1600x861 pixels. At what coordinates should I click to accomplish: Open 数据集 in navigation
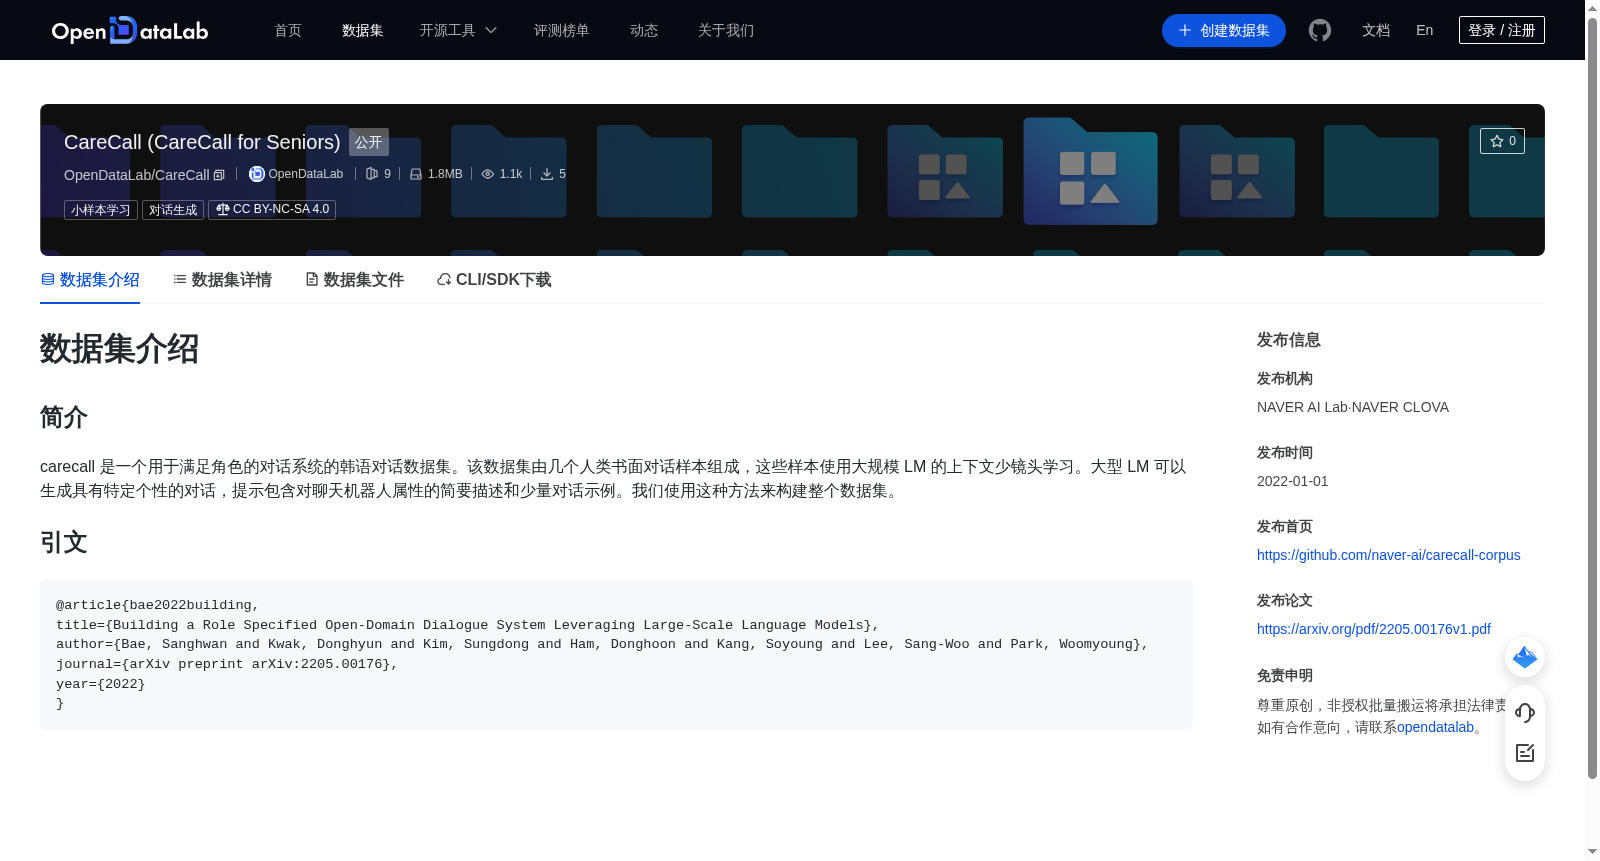click(362, 30)
